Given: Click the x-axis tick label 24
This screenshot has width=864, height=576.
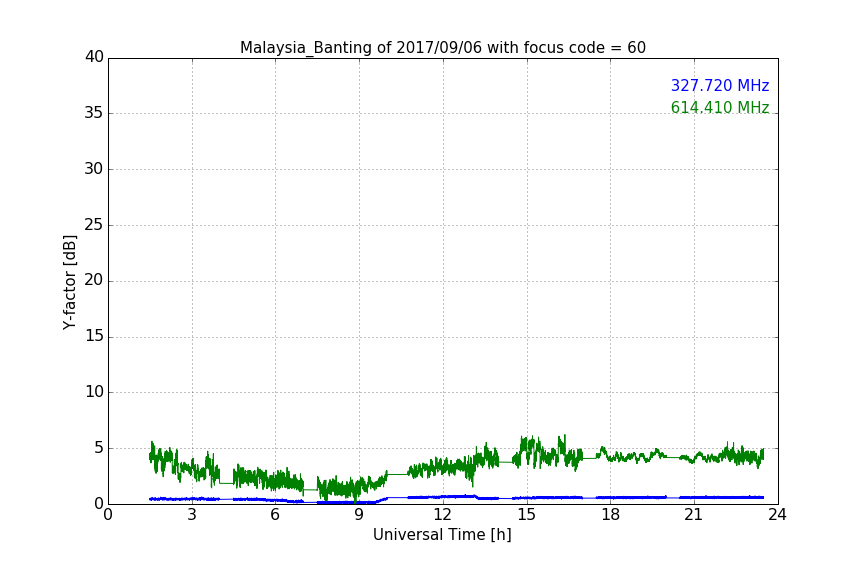Looking at the screenshot, I should [x=777, y=515].
